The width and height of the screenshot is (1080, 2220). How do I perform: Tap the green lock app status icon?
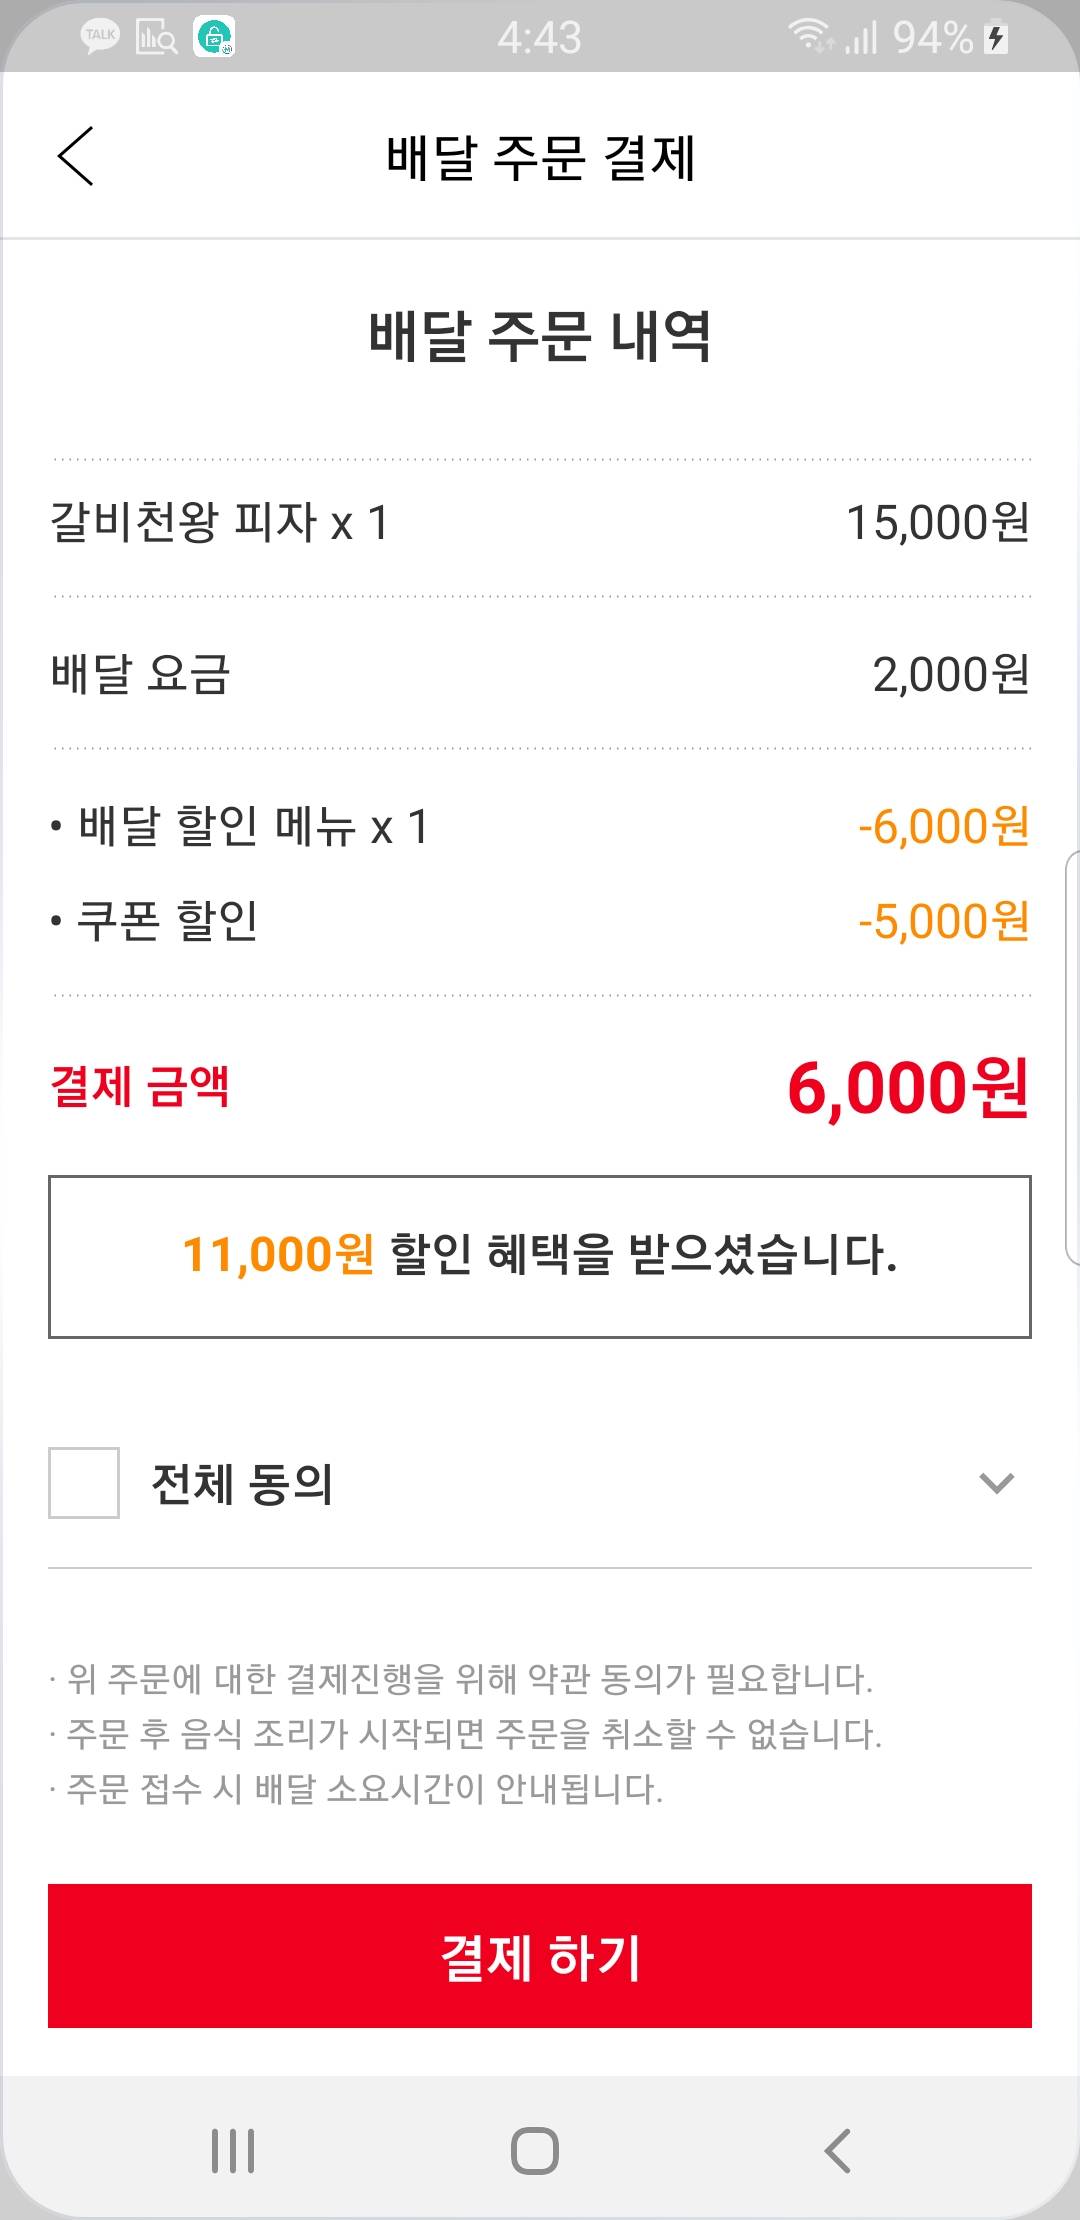(x=214, y=37)
